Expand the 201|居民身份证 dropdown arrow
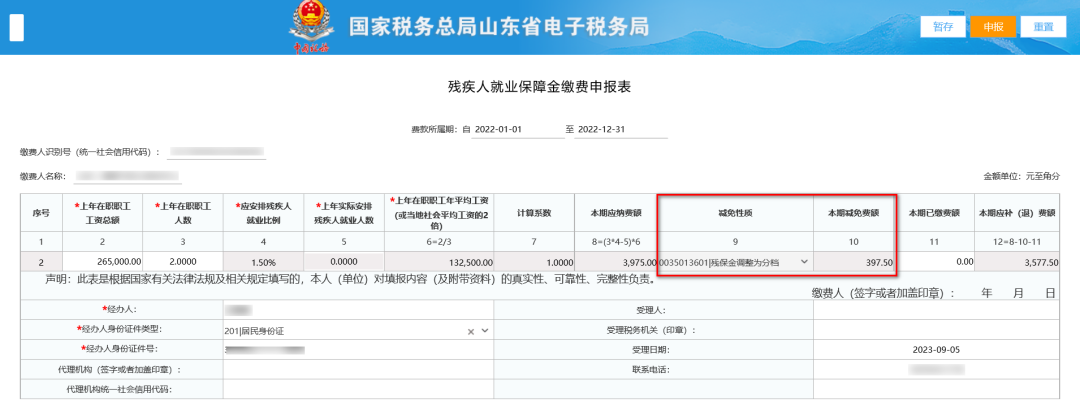The height and width of the screenshot is (411, 1080). click(x=485, y=331)
